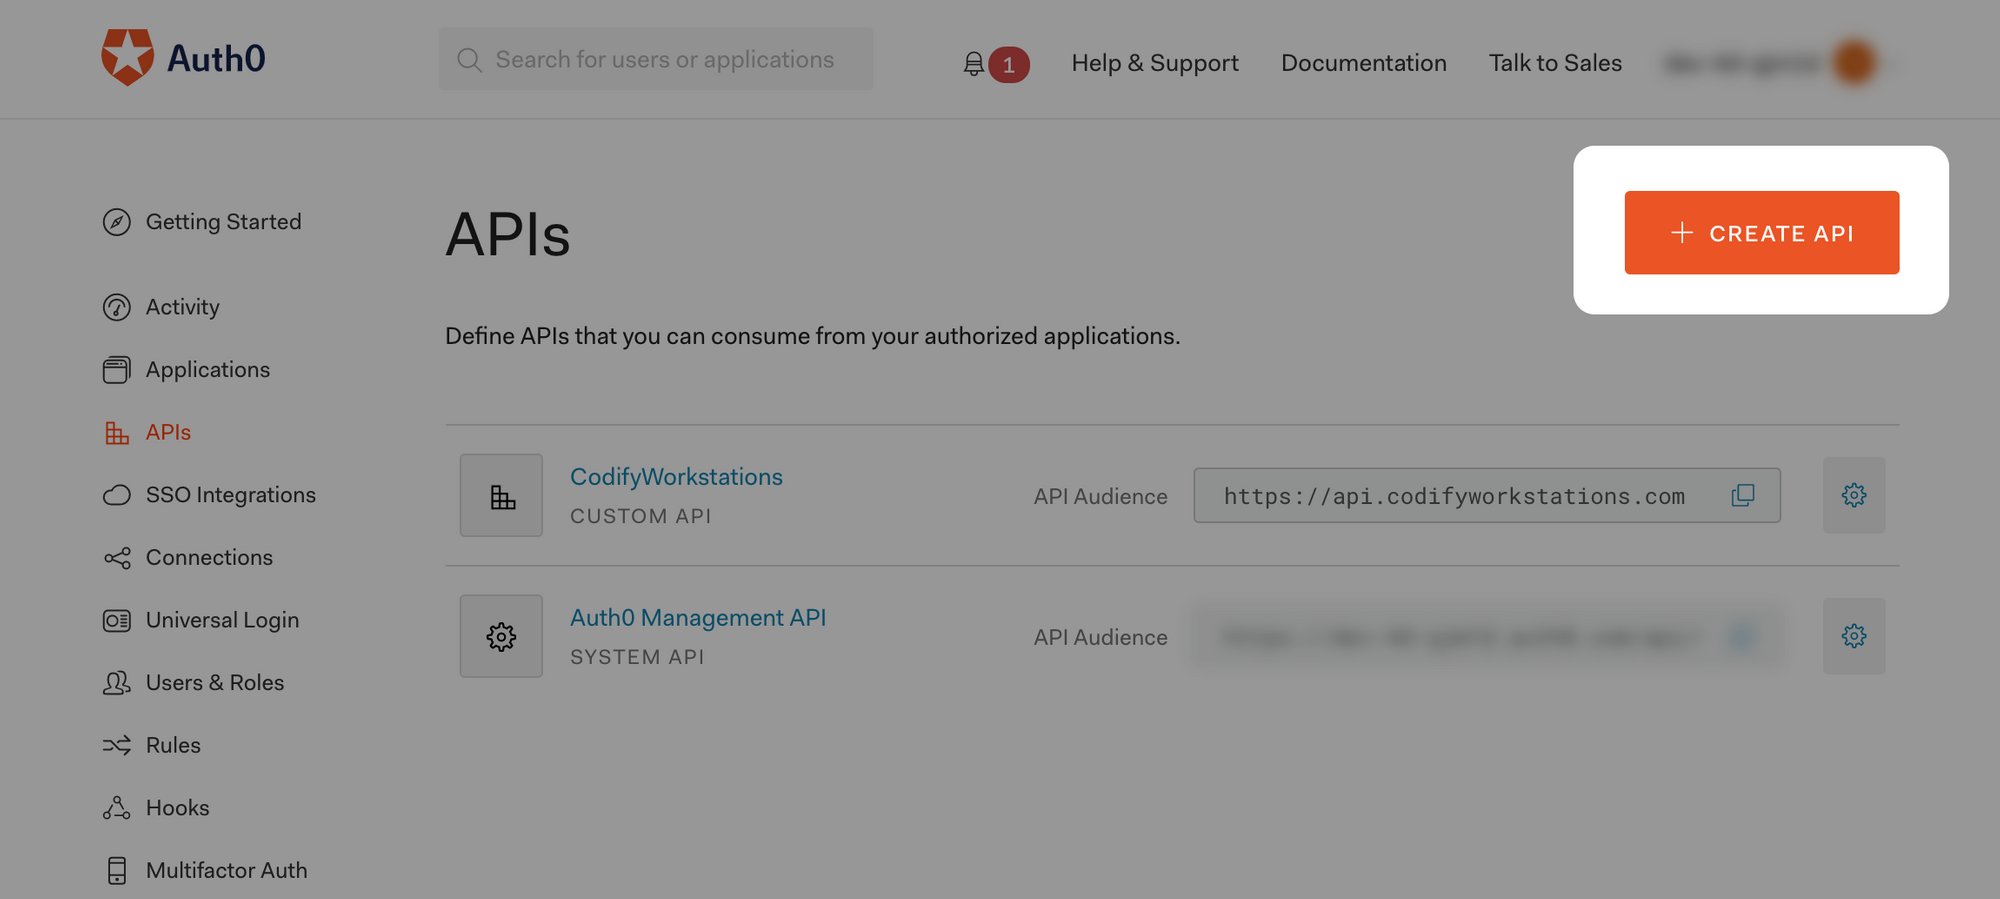Click 'API Audience' label in CodifyWorkstations row
The image size is (2000, 899).
coord(1101,496)
